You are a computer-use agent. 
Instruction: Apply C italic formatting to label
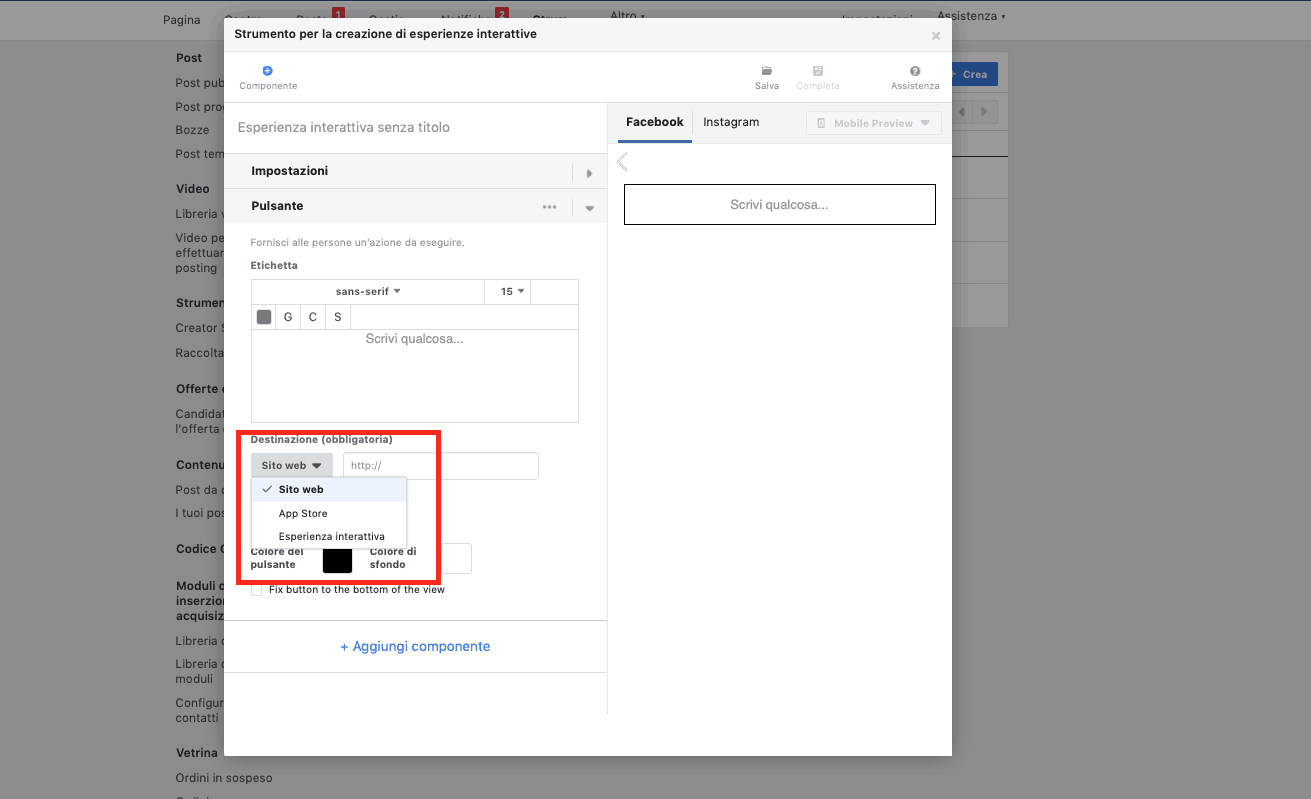[313, 317]
